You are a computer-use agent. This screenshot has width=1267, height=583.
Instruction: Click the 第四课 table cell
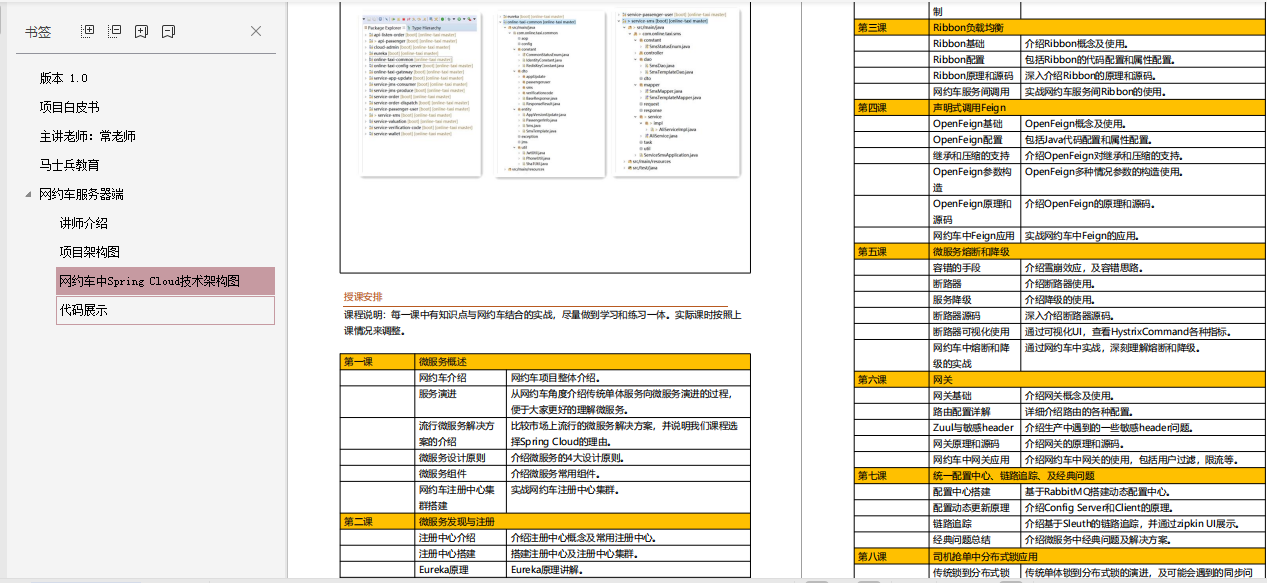pos(892,108)
